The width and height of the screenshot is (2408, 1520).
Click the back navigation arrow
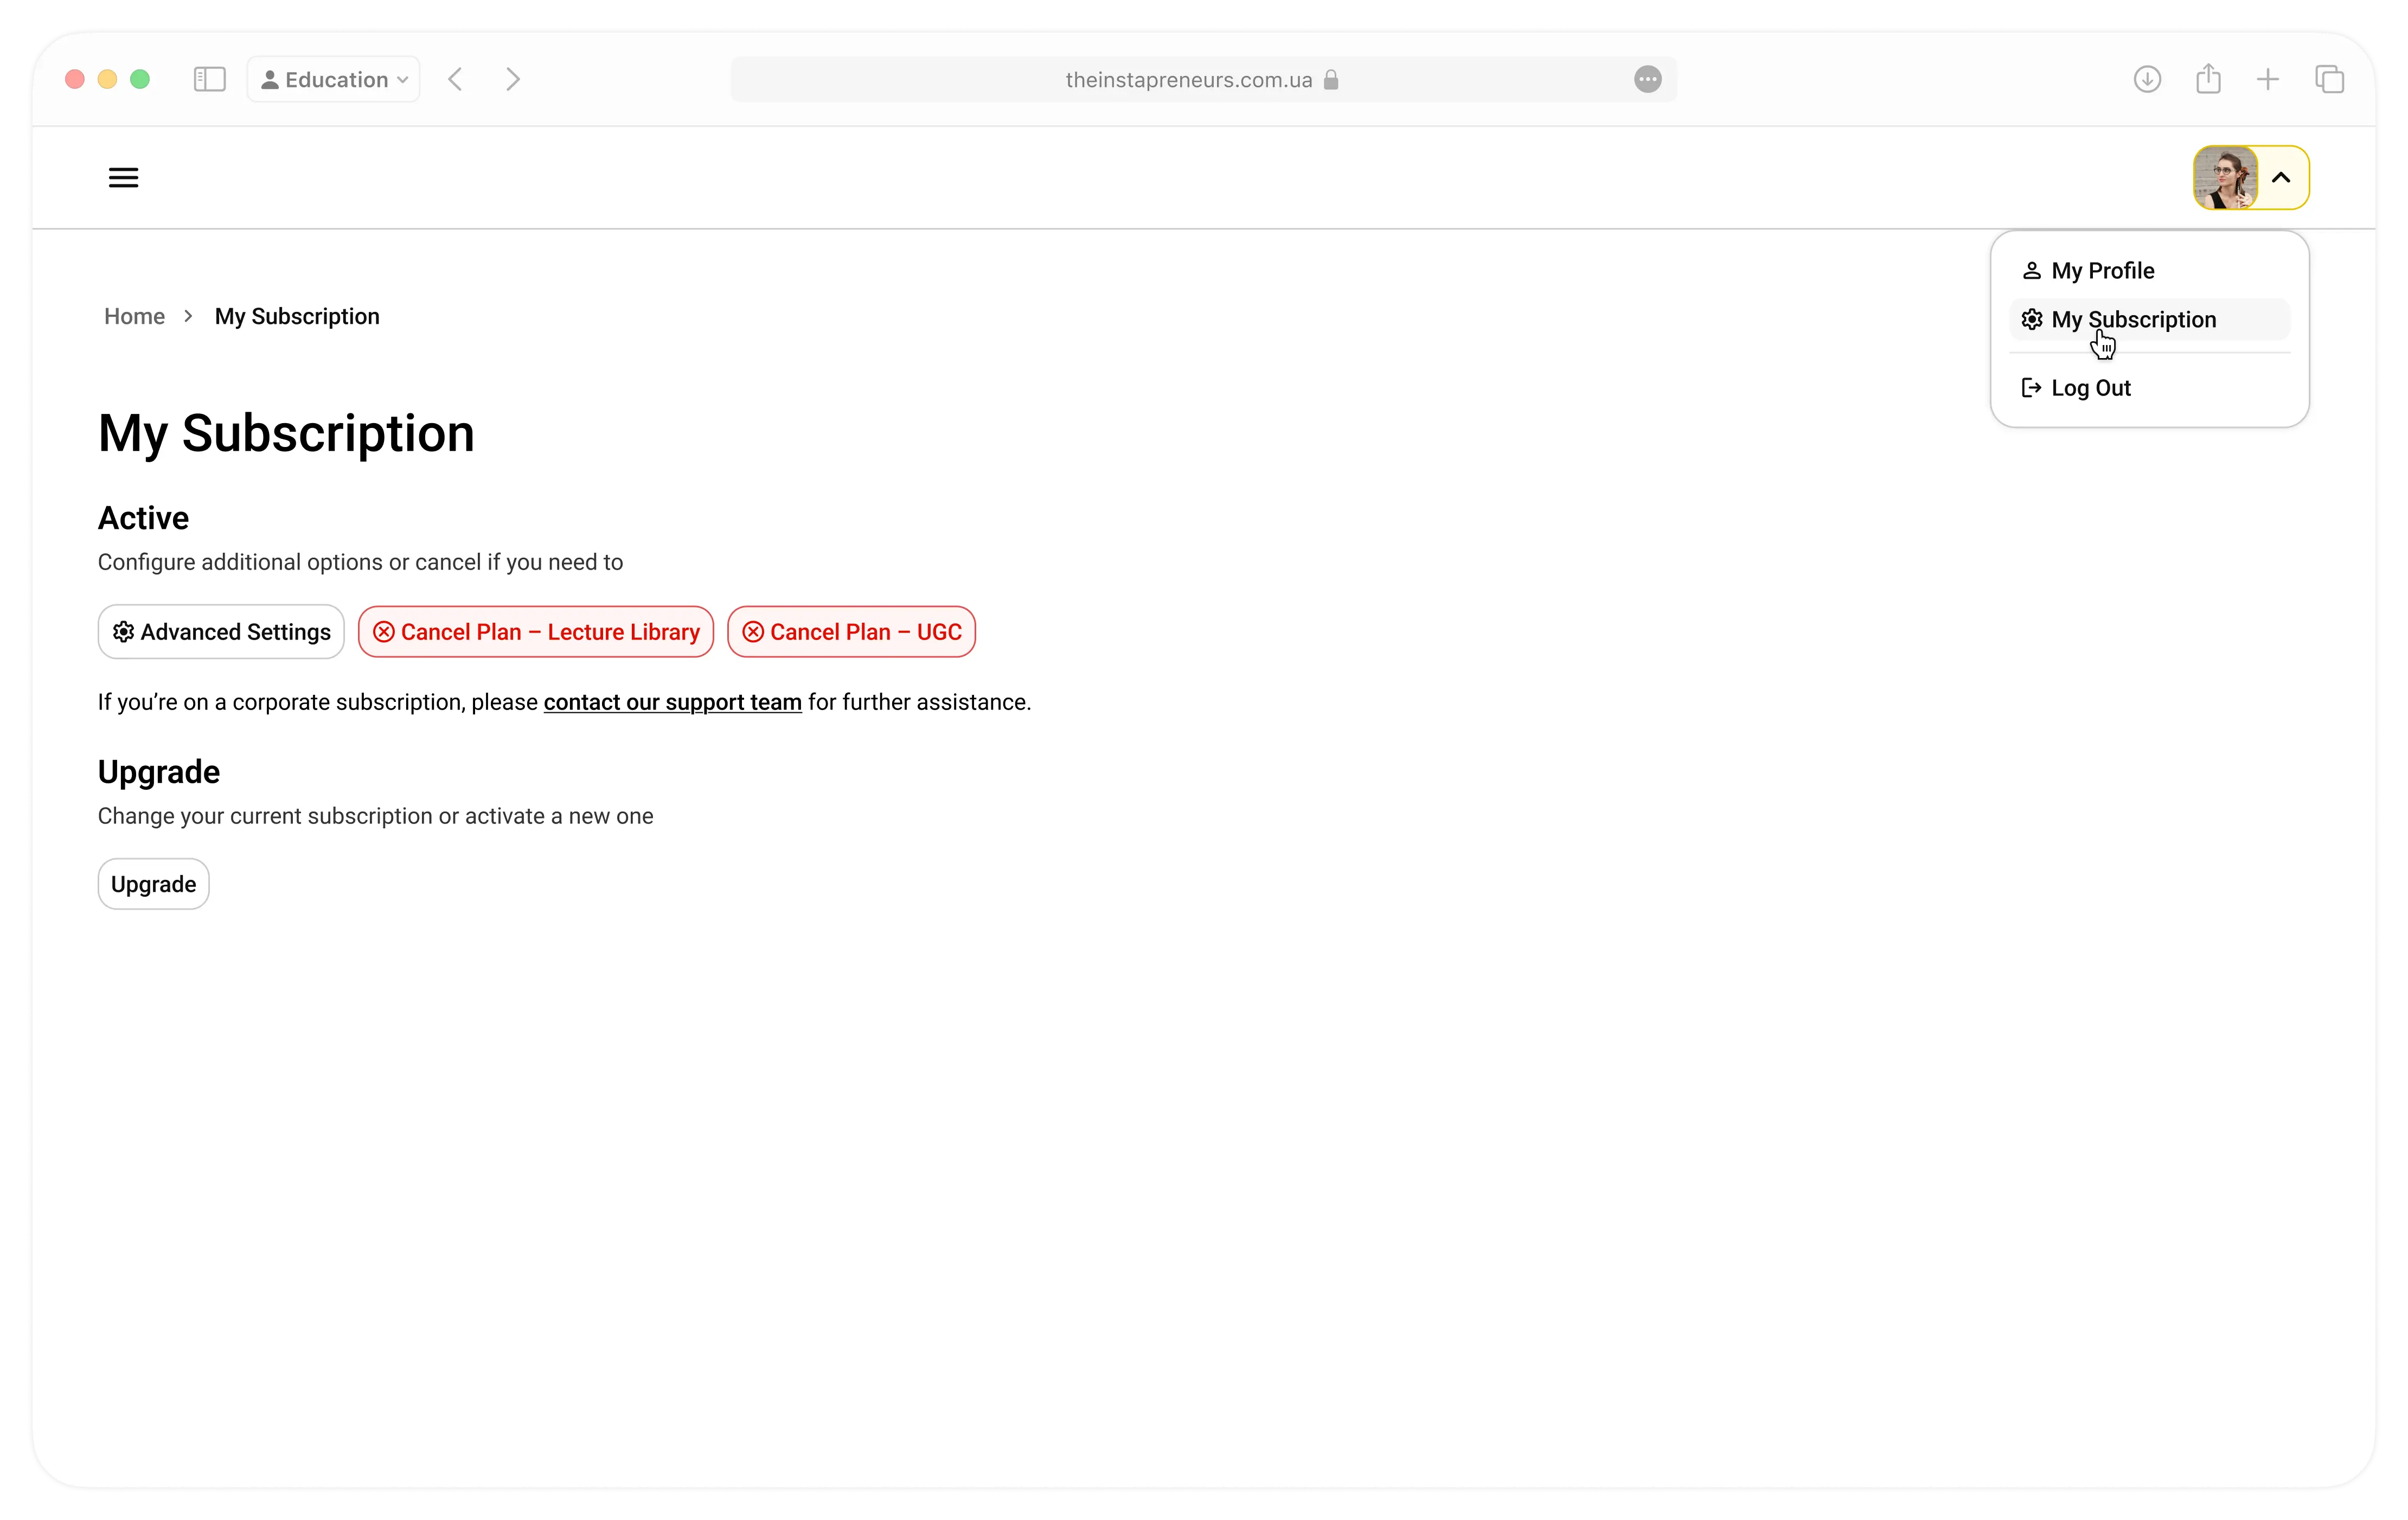(455, 79)
